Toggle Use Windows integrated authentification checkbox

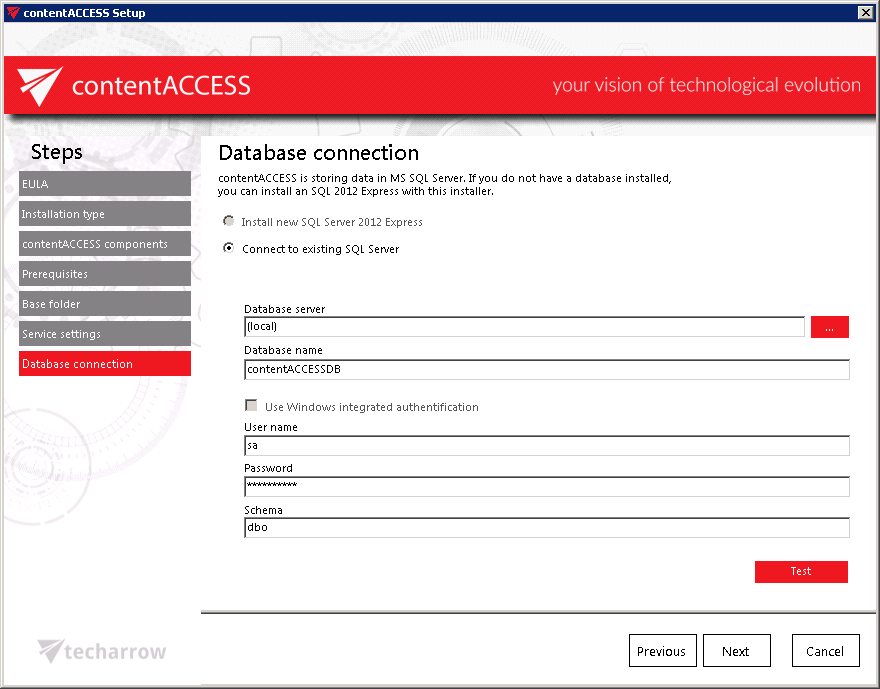tap(251, 405)
